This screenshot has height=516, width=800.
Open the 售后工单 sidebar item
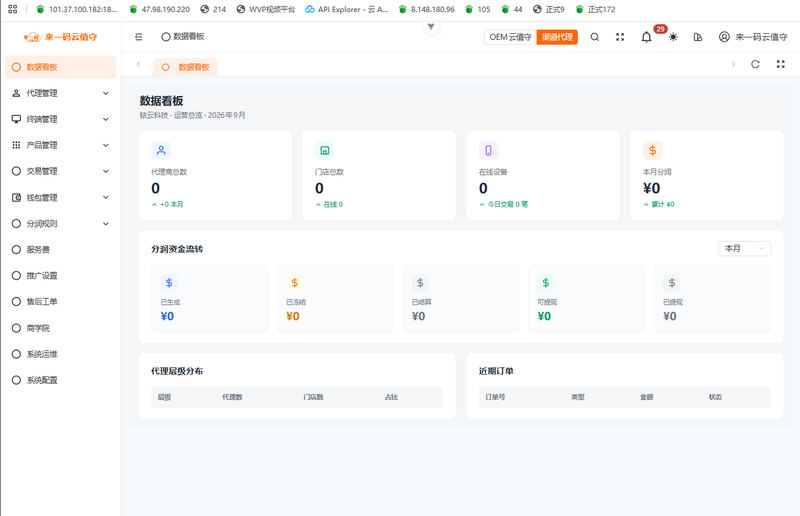coord(60,302)
